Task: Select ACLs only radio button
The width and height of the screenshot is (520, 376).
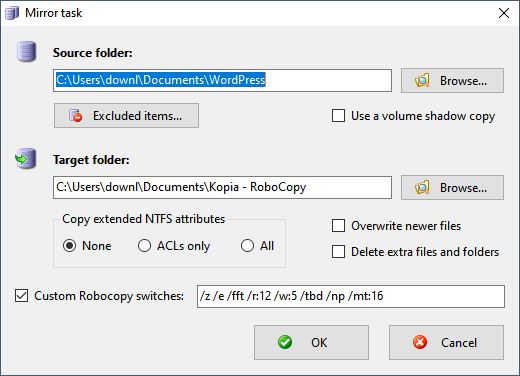Action: pos(144,246)
